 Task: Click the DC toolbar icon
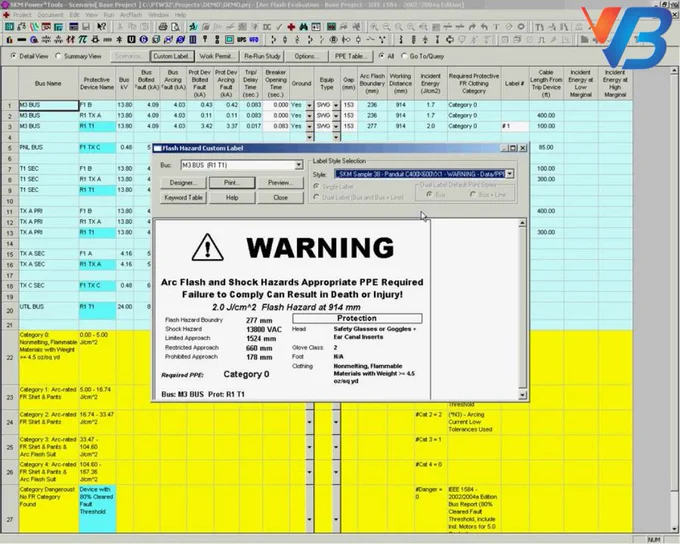267,27
